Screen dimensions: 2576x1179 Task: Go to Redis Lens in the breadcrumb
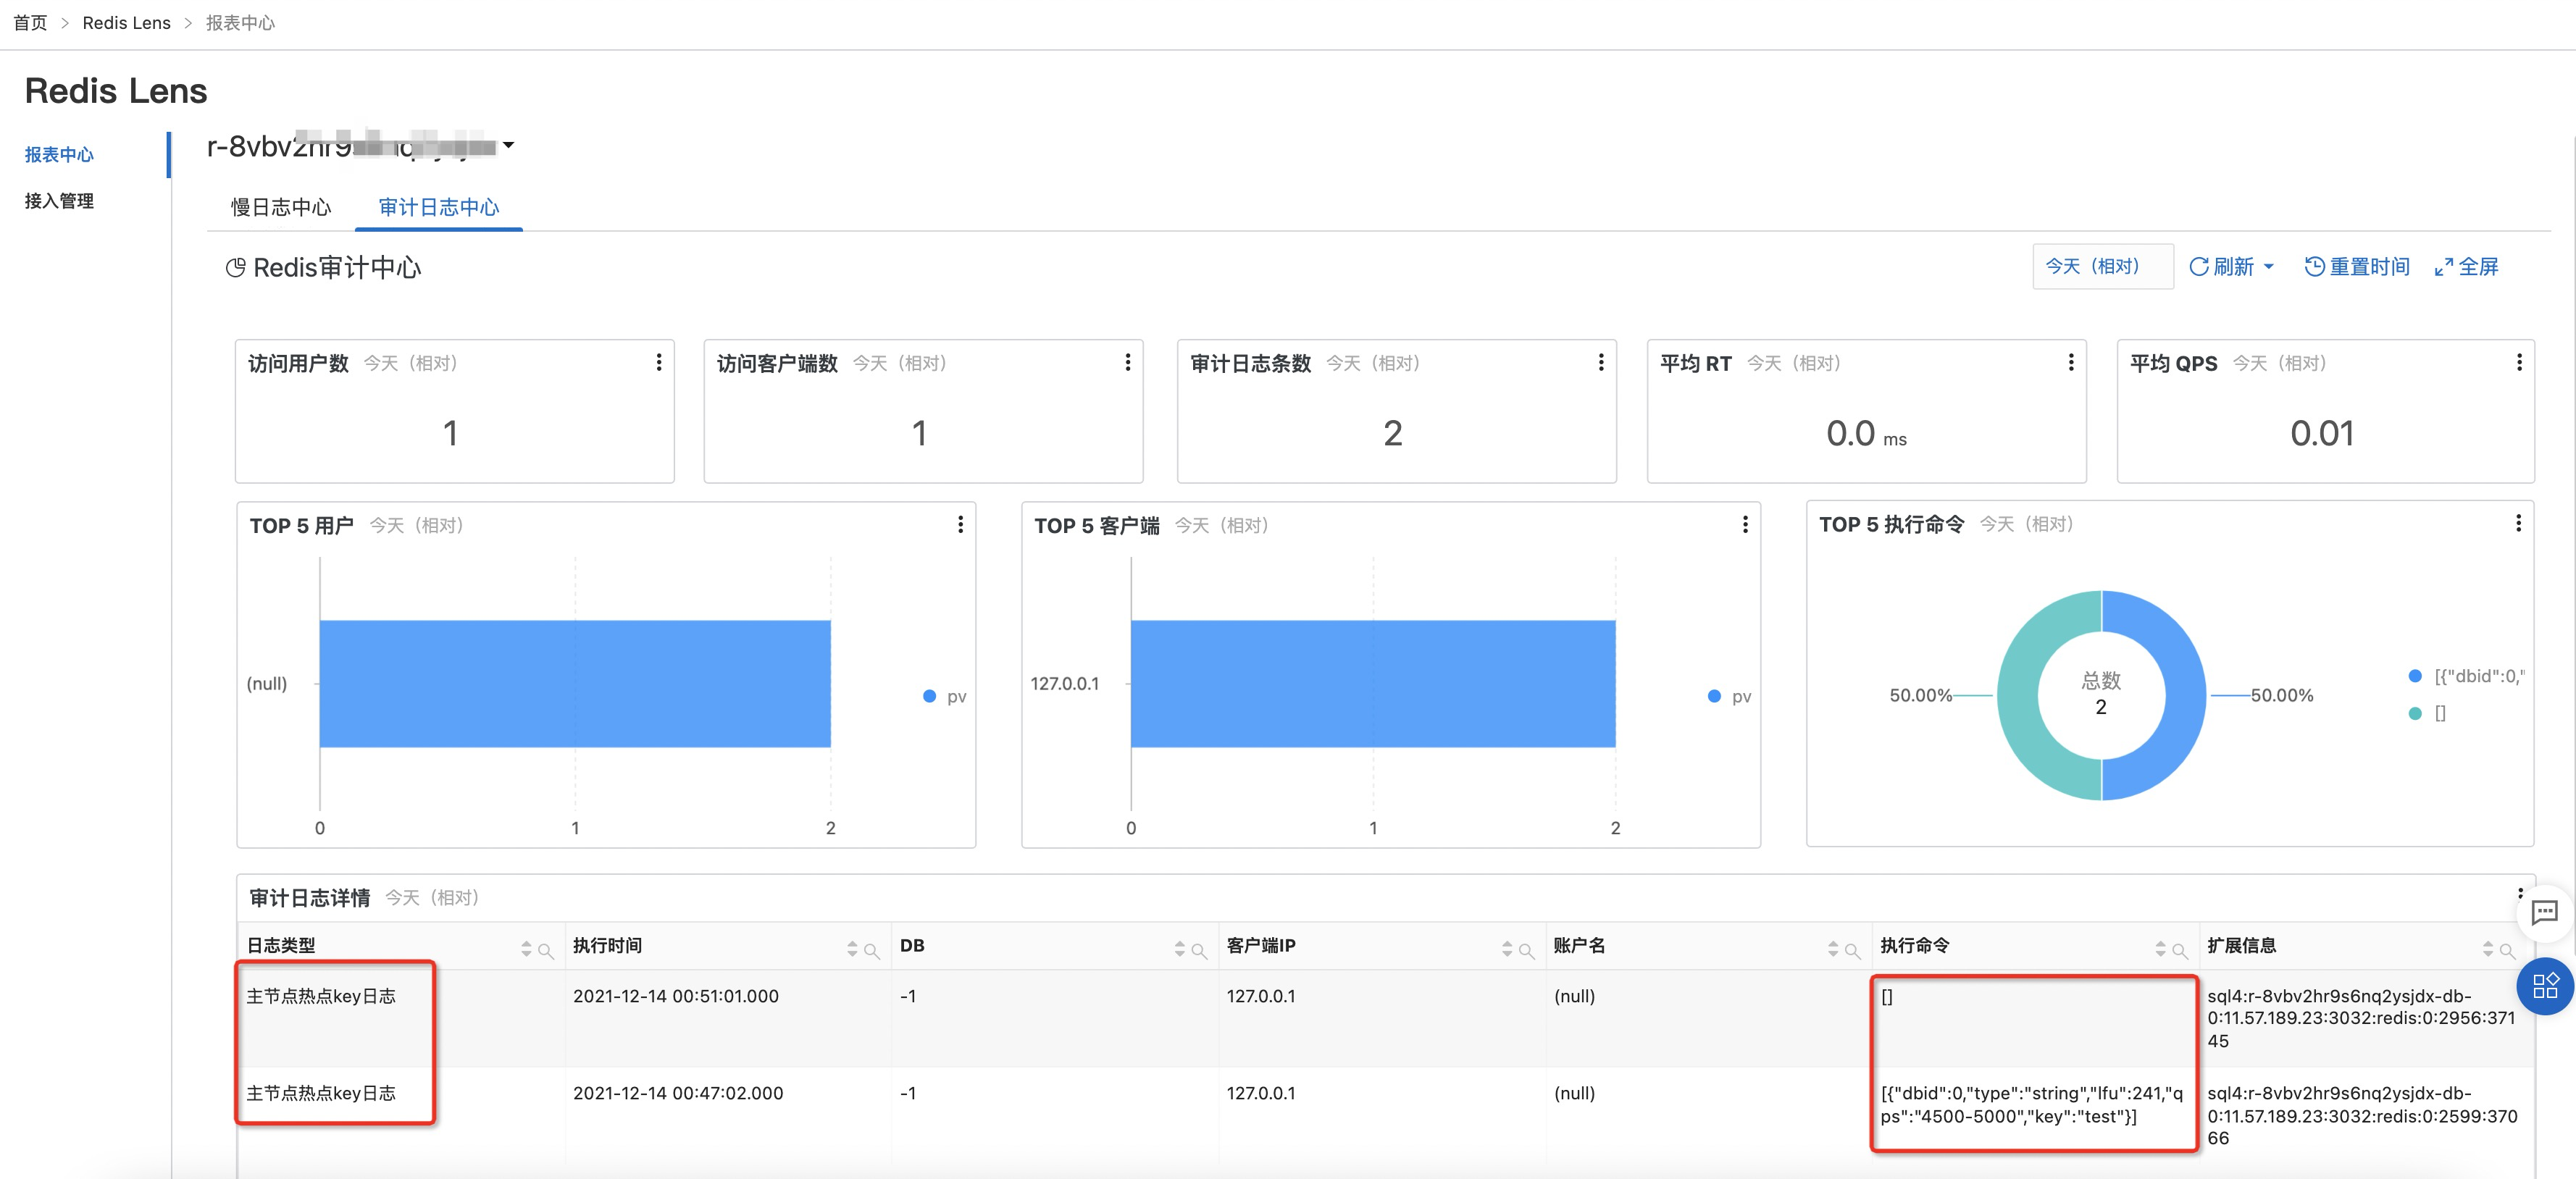(126, 22)
